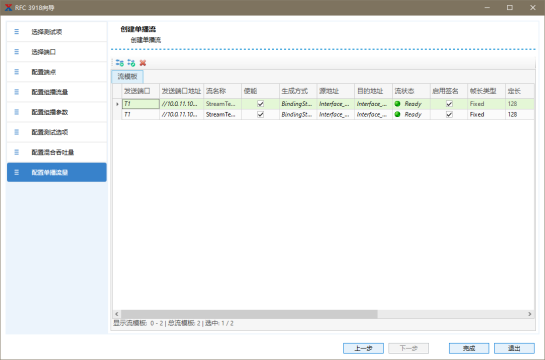Open the 配置组播流量 sidebar step
Screen dimensions: 545x360
coord(57,92)
